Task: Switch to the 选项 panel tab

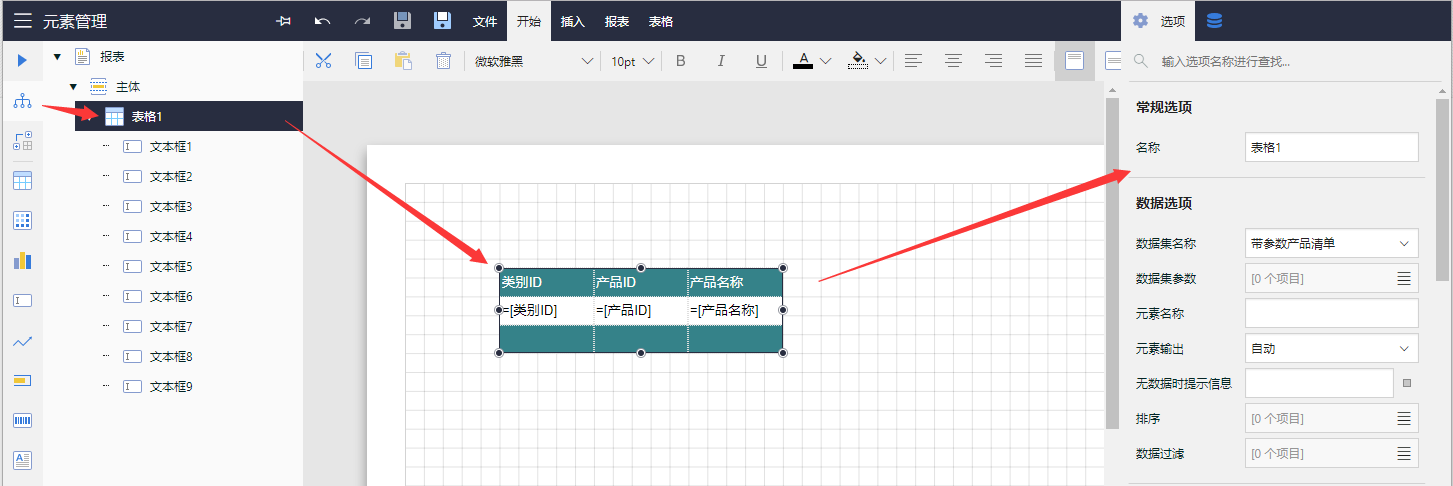Action: pyautogui.click(x=1158, y=21)
